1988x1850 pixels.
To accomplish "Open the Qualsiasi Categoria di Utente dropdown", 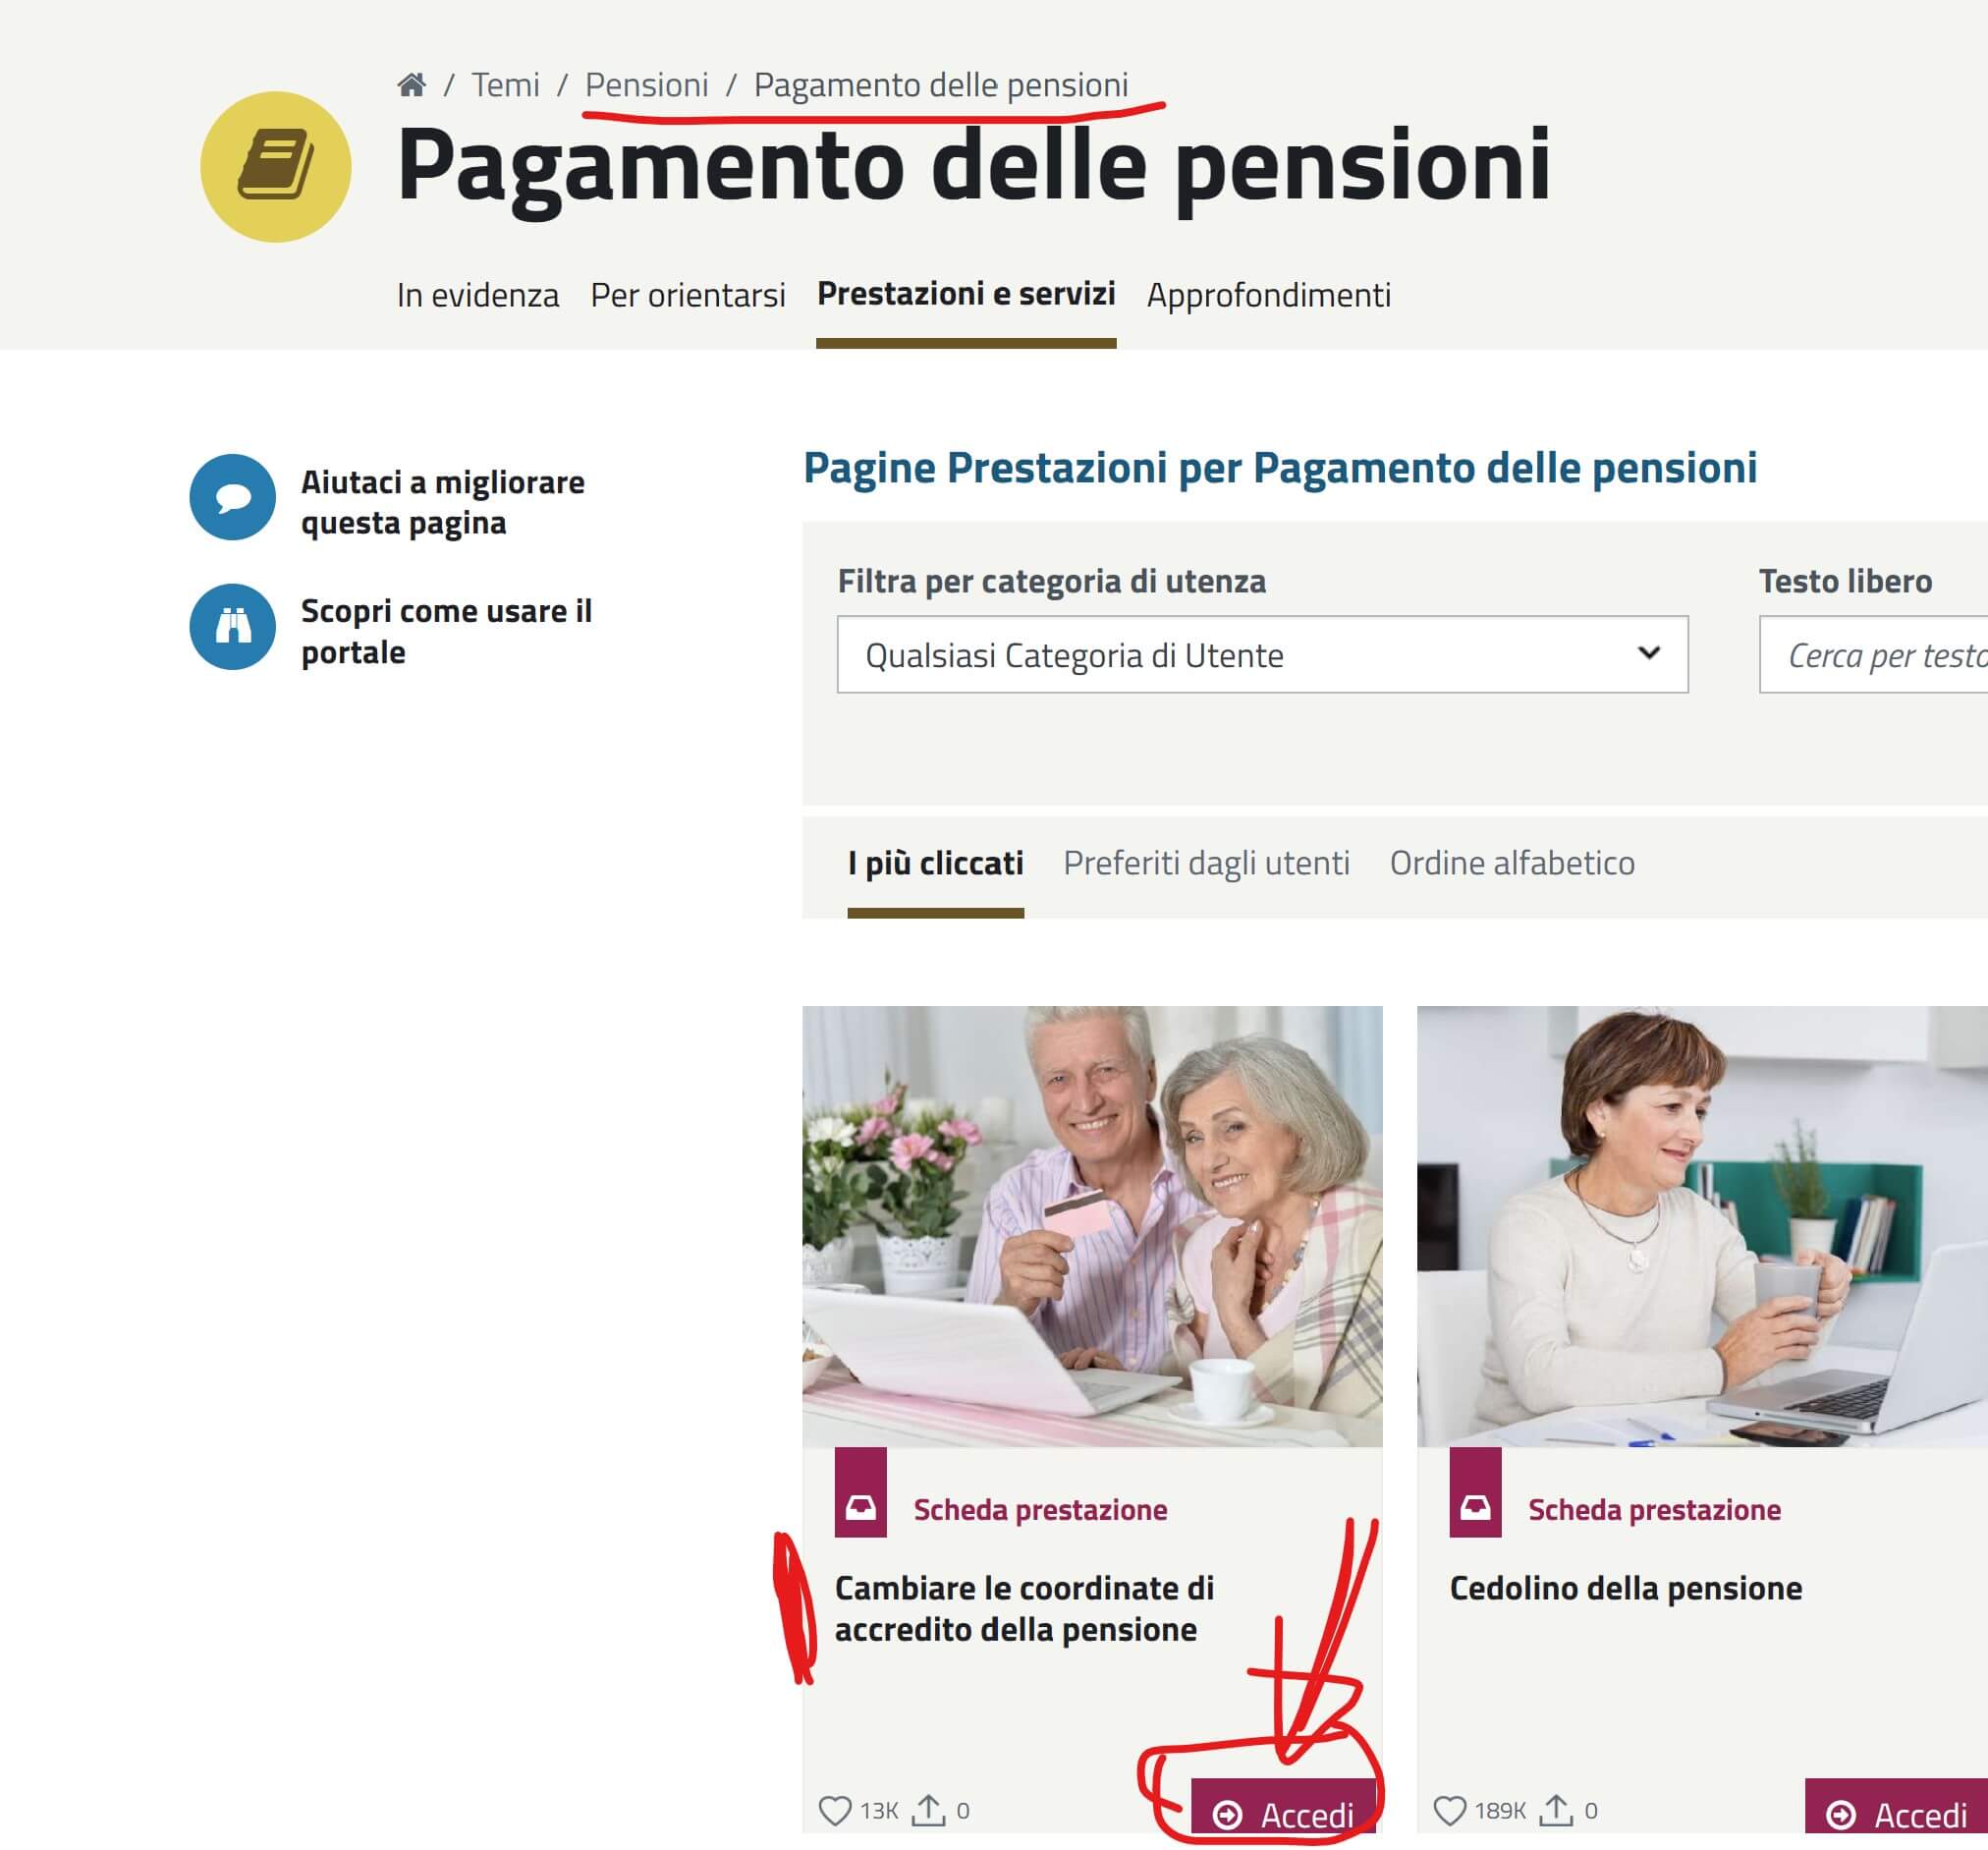I will pos(1262,655).
